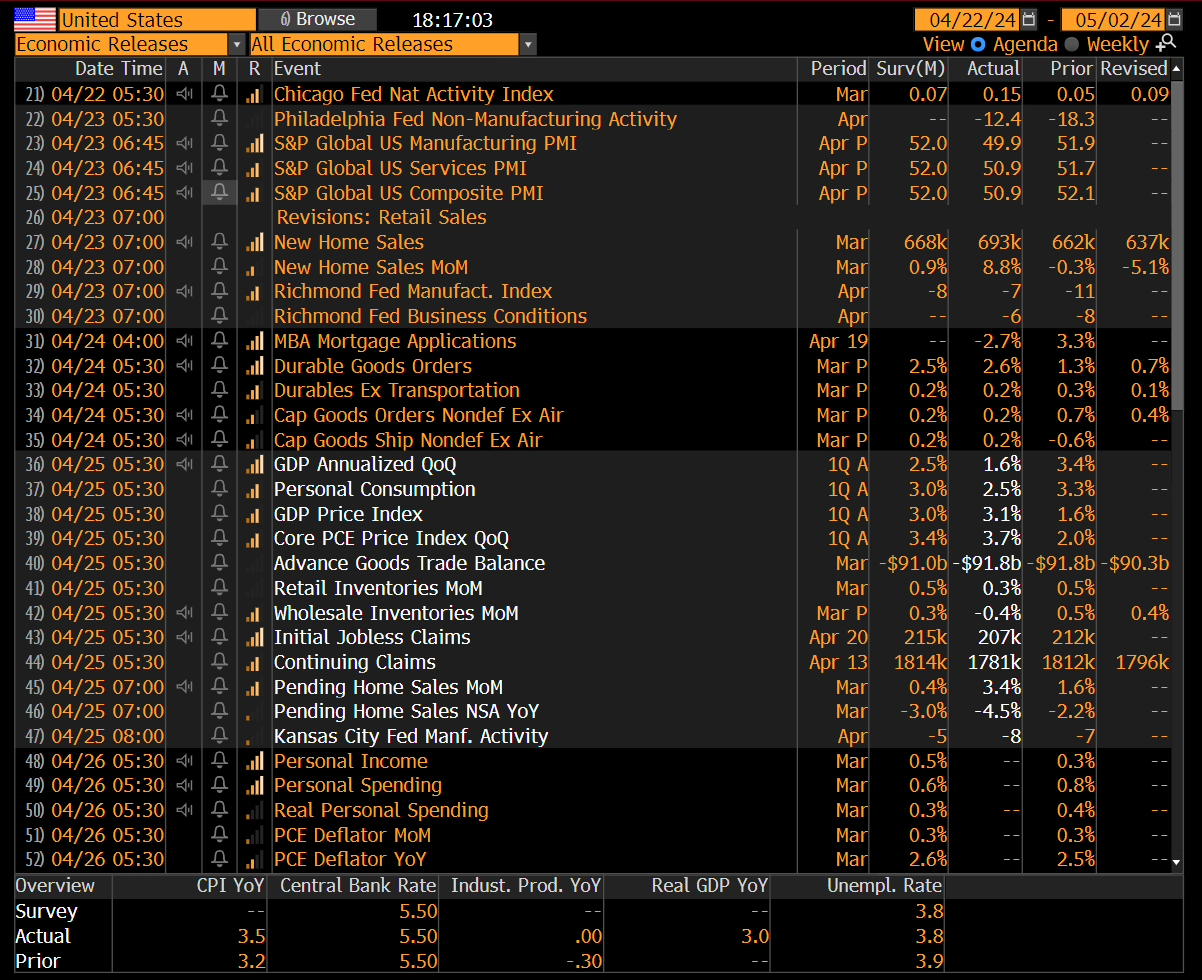Click the Unempl. Rate overview header
Screen dimensions: 1202x980
pyautogui.click(x=884, y=886)
